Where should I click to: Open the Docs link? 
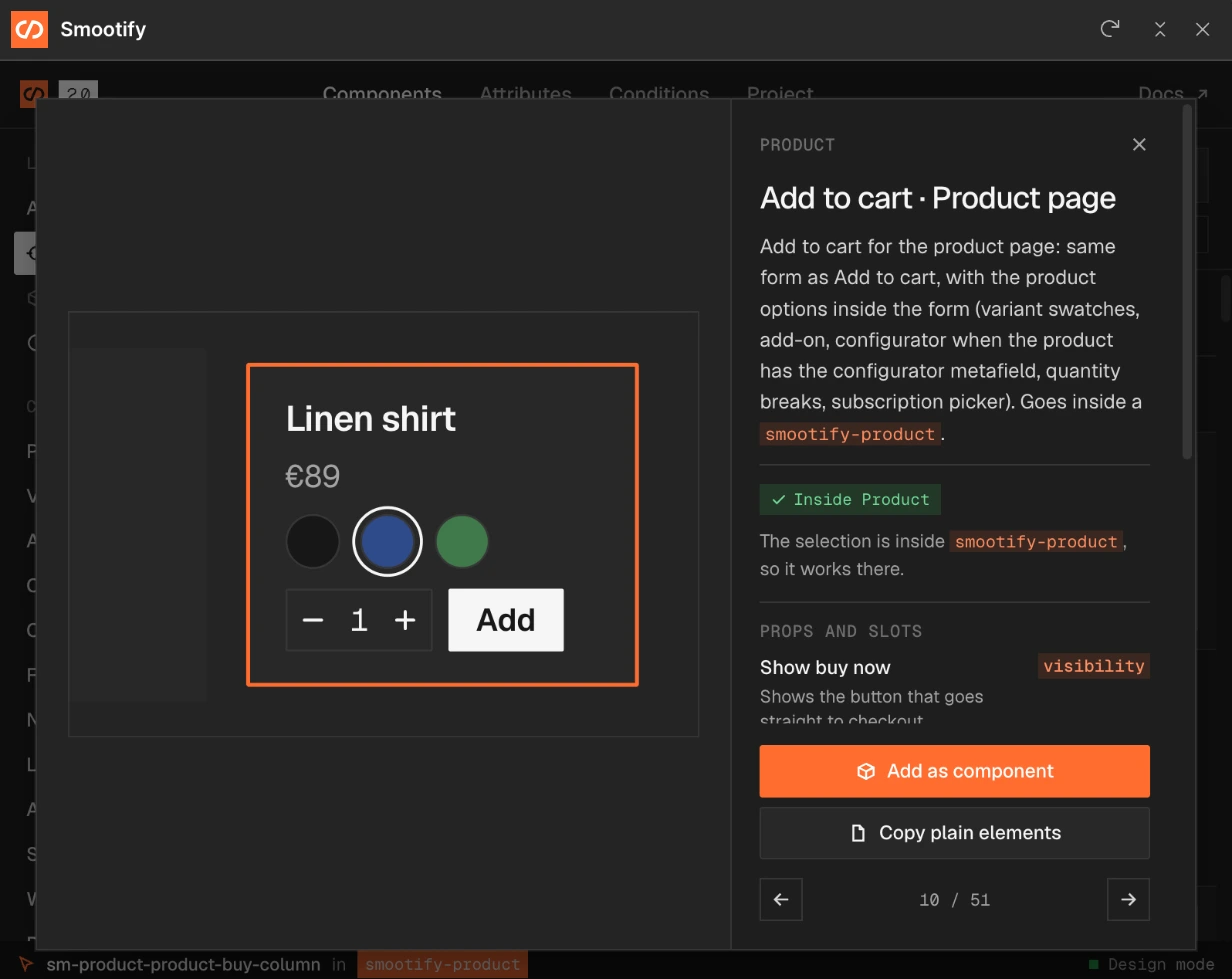[1173, 94]
